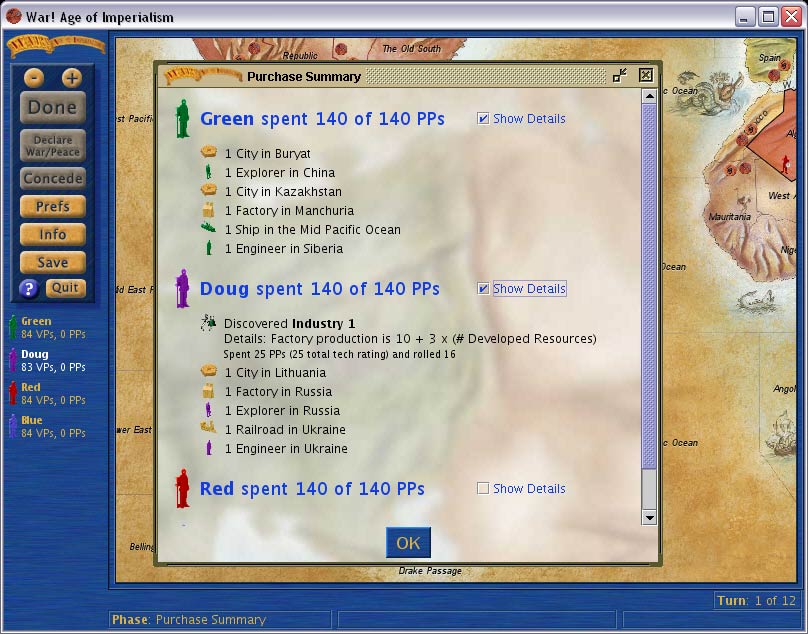Screen dimensions: 808x634
Task: Open the Prefs menu button
Action: (53, 207)
